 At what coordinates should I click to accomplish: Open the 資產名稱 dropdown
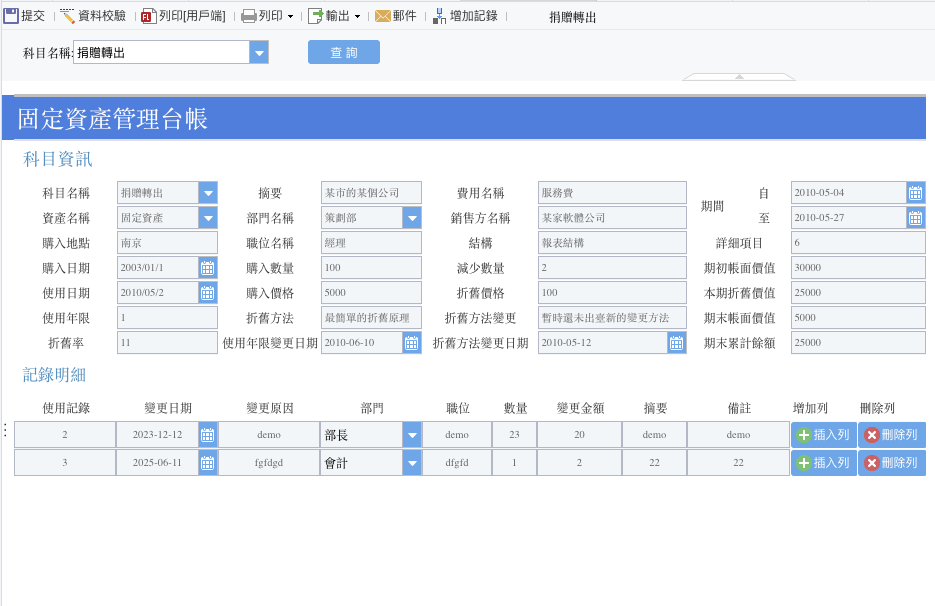click(x=208, y=218)
